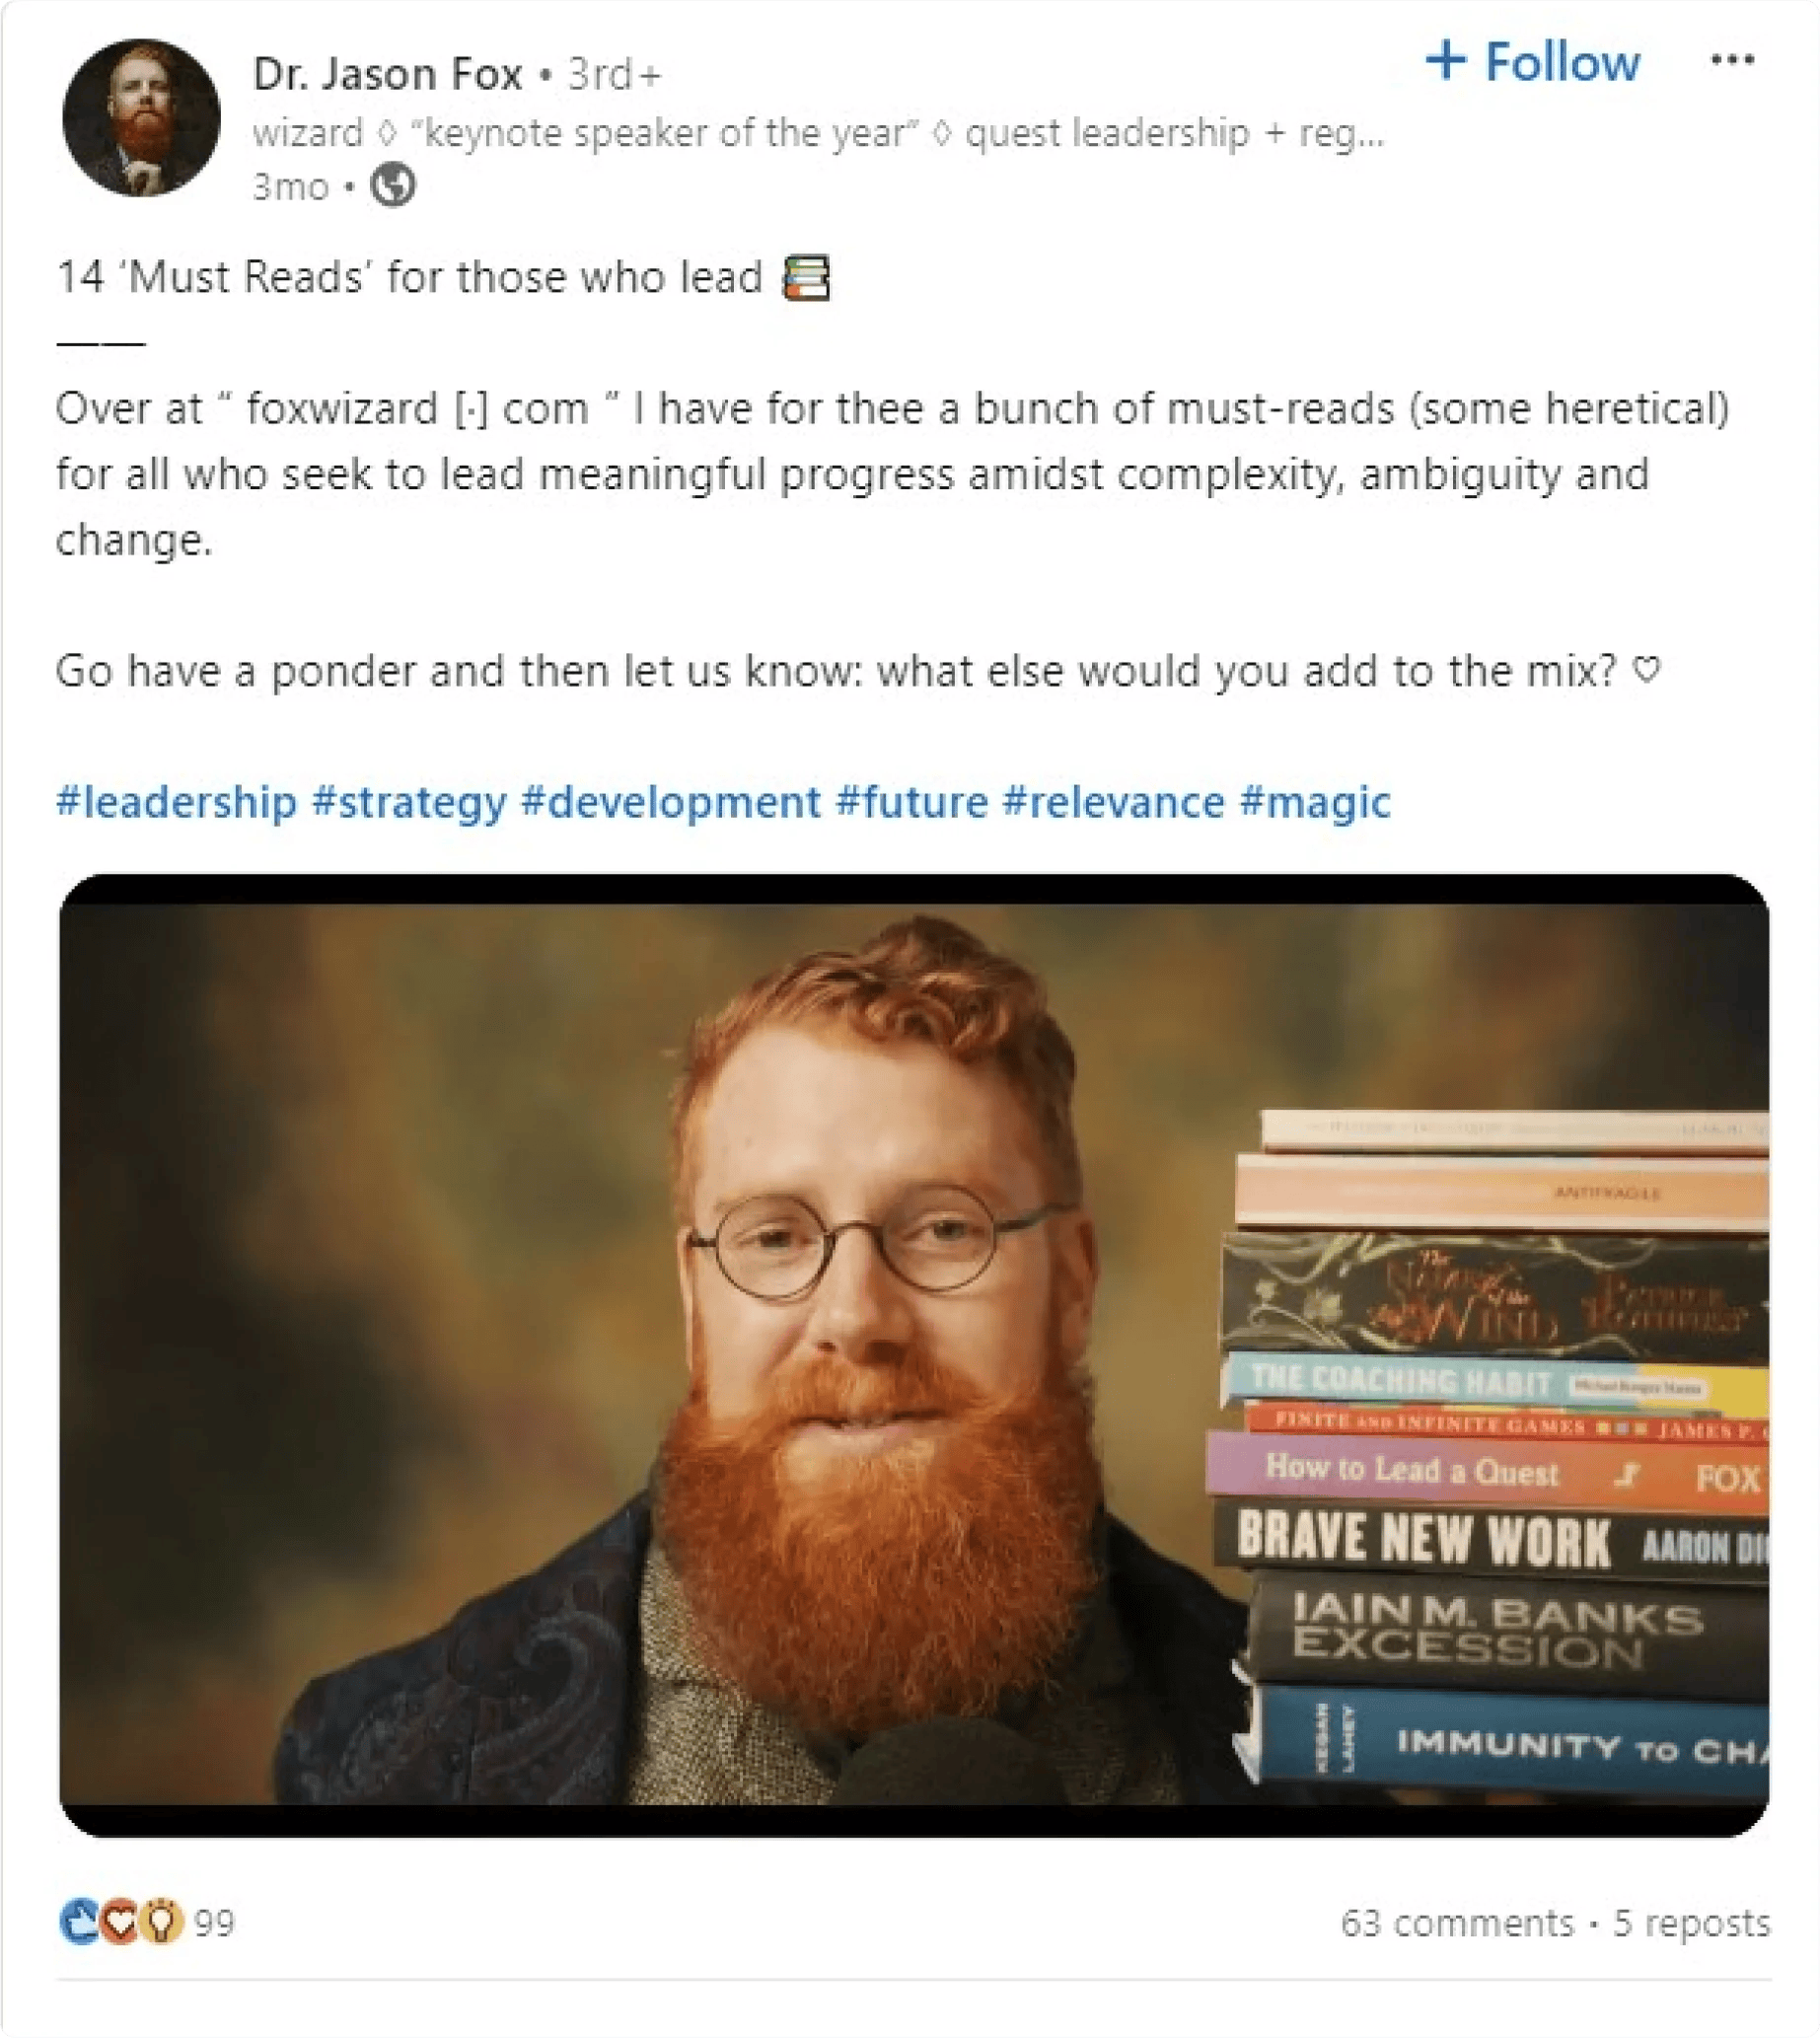Click the stacked books emoji in the headline

click(807, 278)
